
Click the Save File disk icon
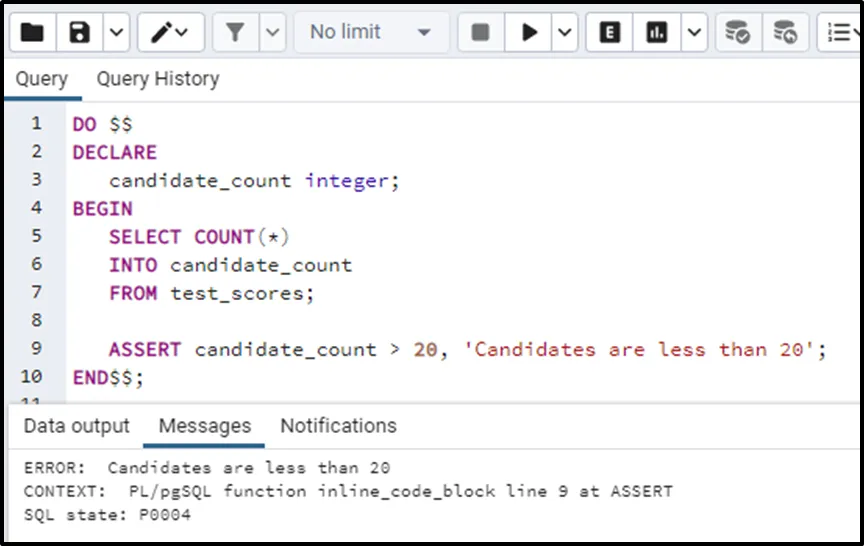click(80, 33)
